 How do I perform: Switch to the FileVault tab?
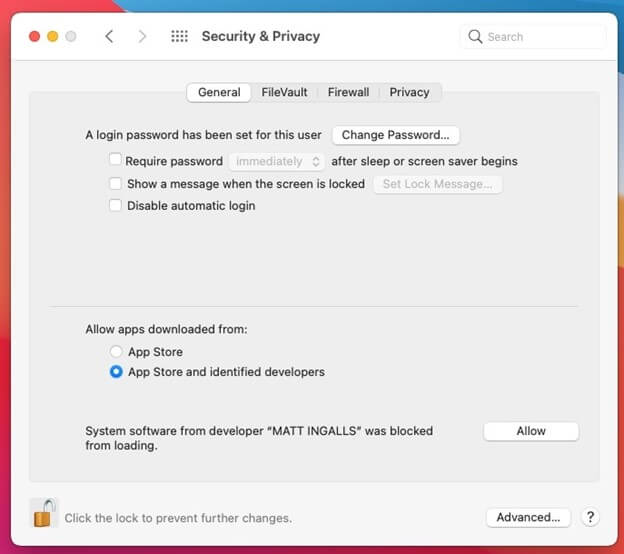pos(284,92)
